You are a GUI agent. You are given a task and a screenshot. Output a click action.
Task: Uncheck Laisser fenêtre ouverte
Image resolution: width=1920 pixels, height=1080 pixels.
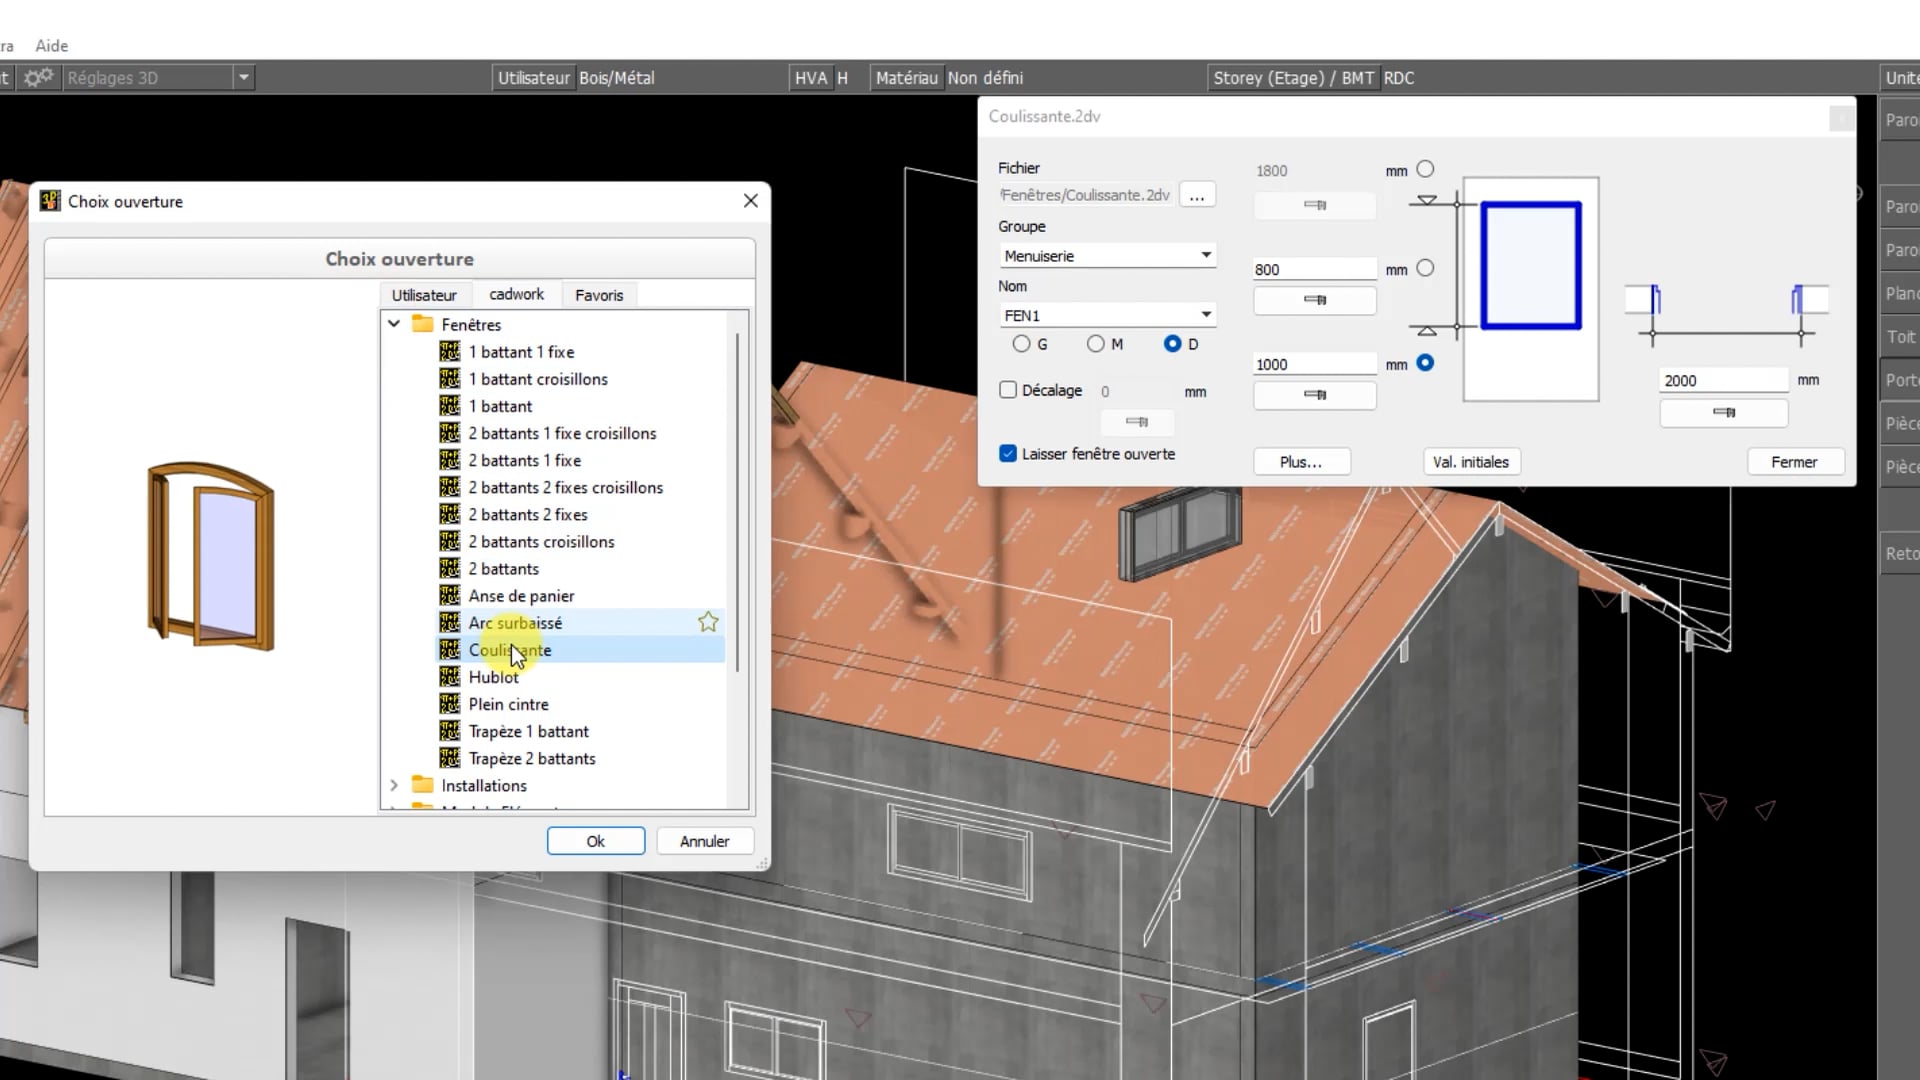tap(1008, 453)
